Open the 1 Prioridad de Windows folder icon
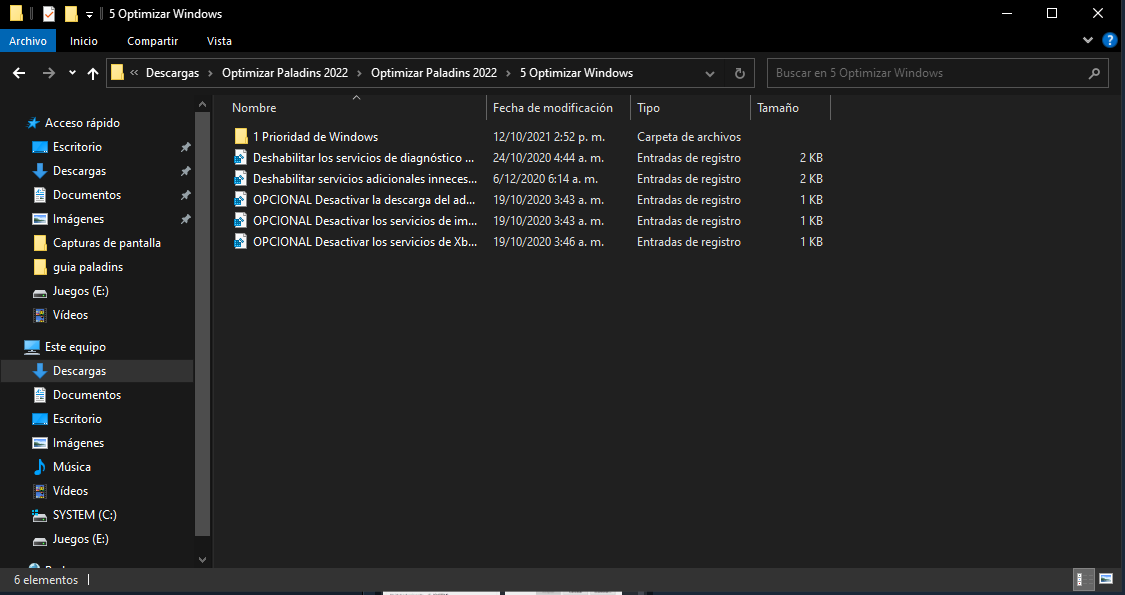 point(241,136)
